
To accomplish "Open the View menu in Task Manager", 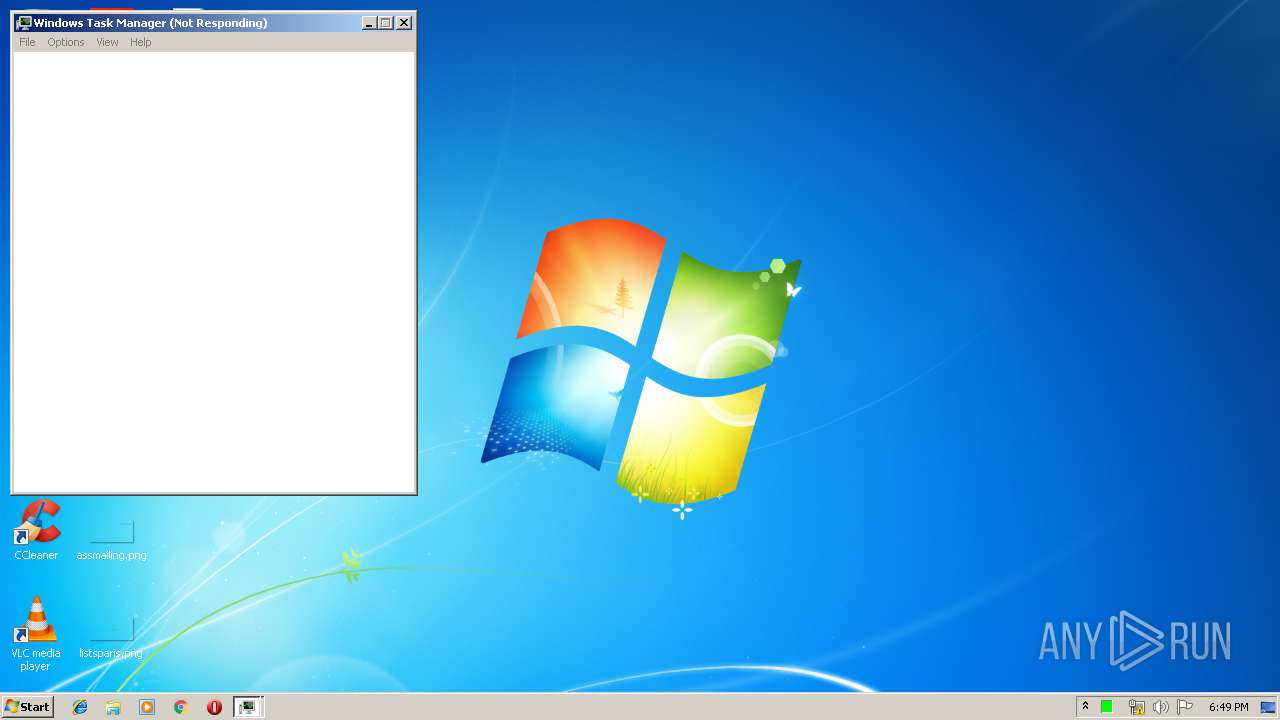I will coord(107,42).
